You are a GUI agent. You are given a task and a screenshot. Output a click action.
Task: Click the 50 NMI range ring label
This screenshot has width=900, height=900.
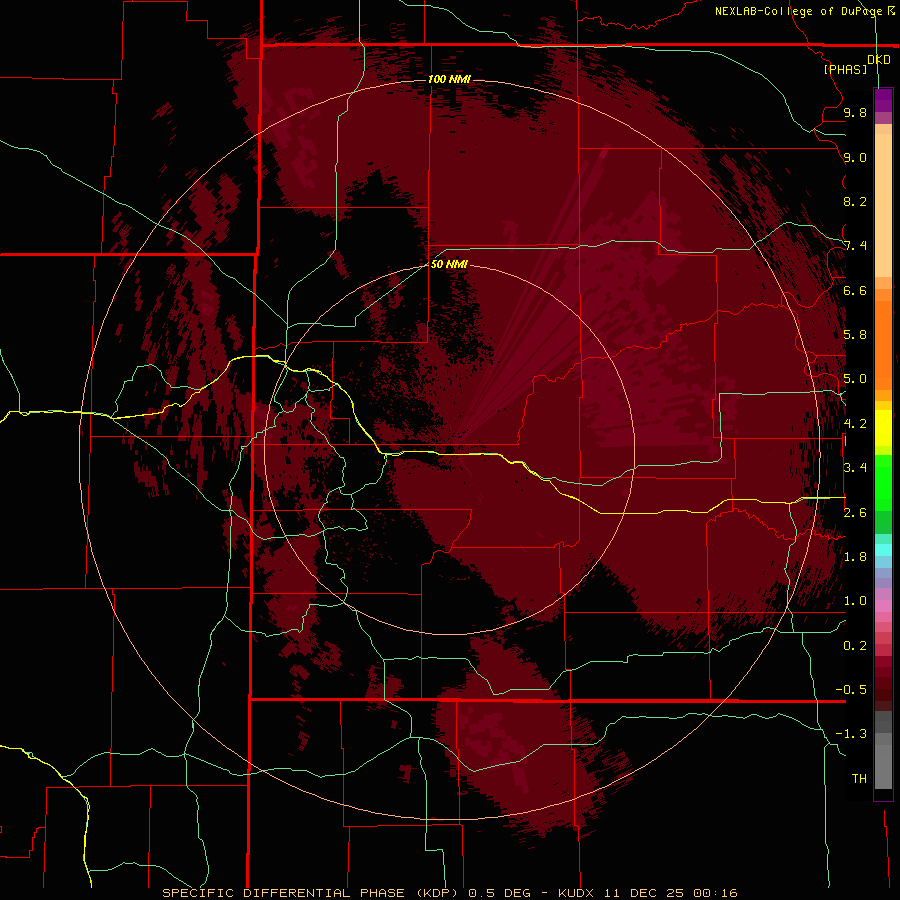tap(449, 264)
